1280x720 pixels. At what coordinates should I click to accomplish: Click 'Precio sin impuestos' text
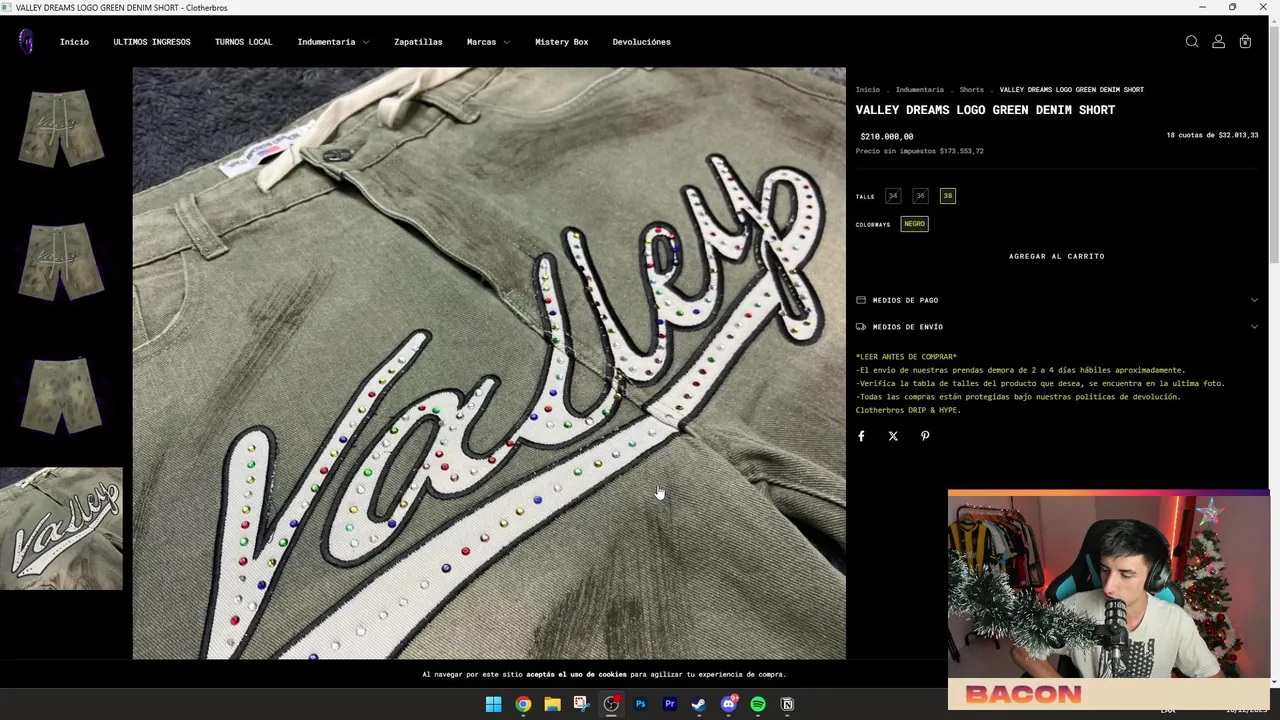pos(919,151)
